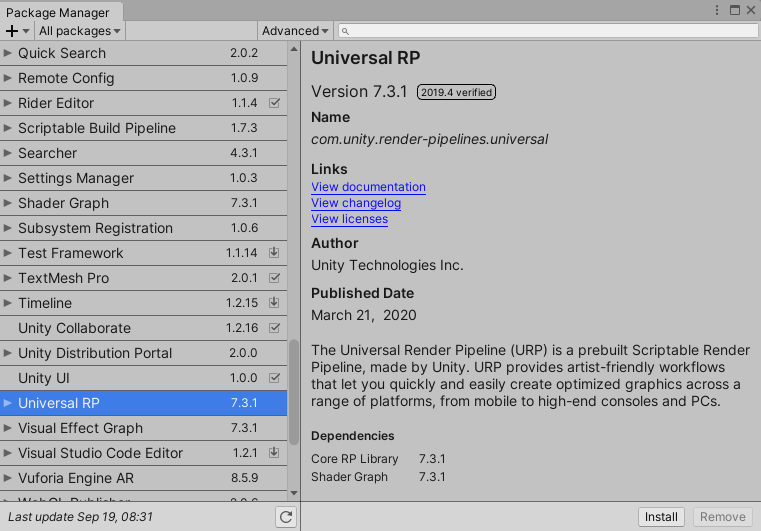Viewport: 761px width, 531px height.
Task: Open the All packages filter dropdown
Action: (79, 31)
